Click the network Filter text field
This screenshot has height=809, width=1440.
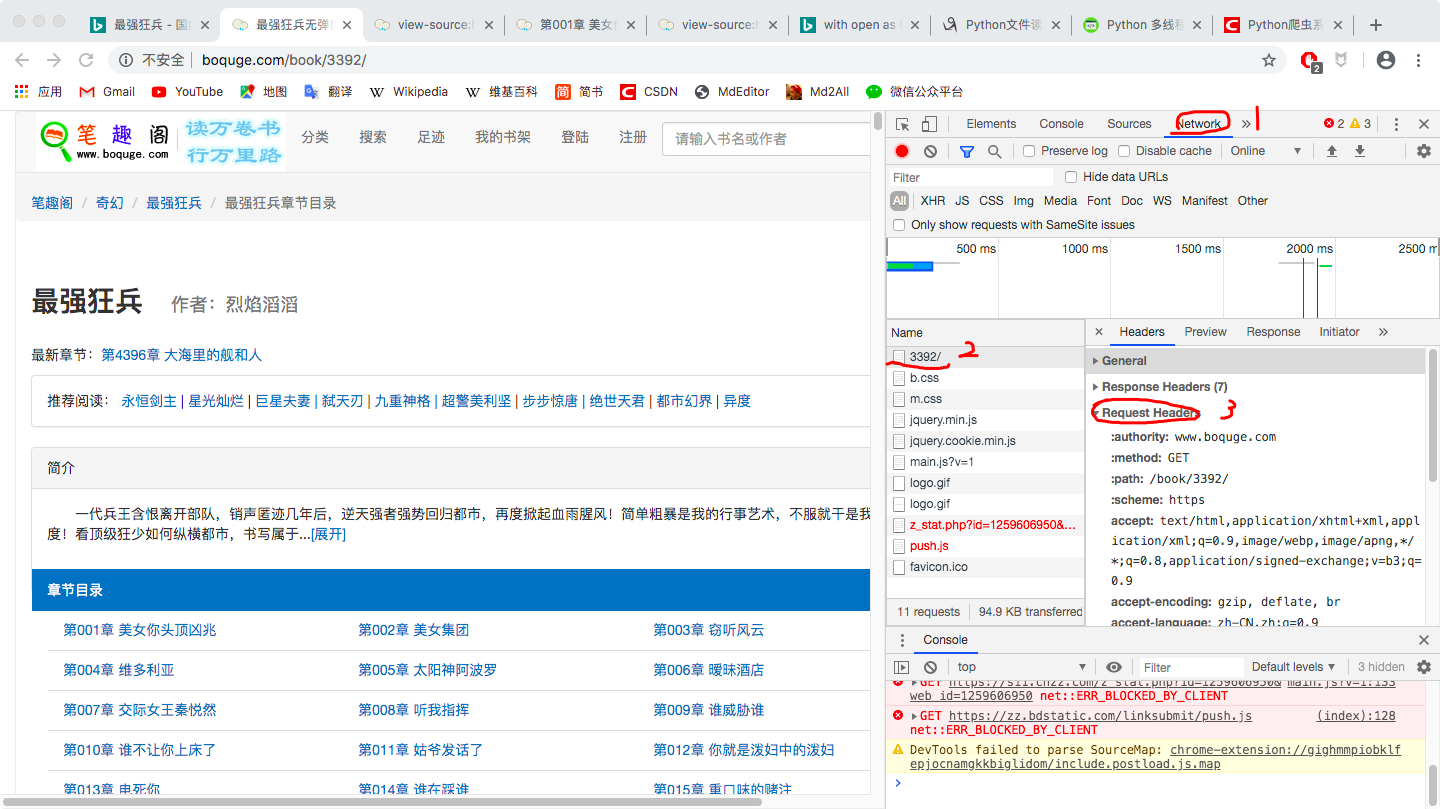pyautogui.click(x=971, y=177)
